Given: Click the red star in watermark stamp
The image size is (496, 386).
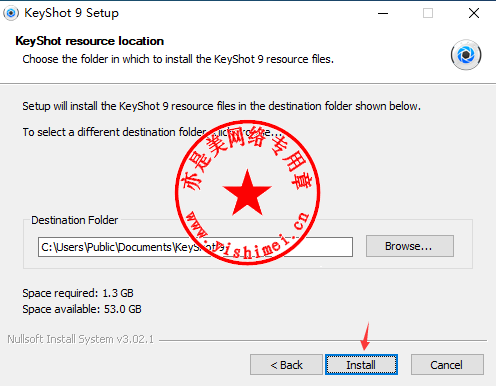Looking at the screenshot, I should pos(247,193).
